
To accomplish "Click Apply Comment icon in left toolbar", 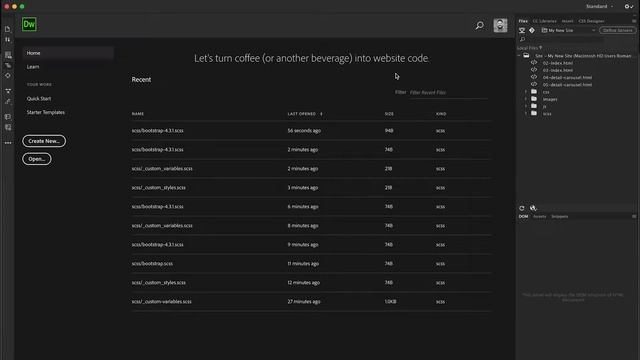I will [8, 117].
